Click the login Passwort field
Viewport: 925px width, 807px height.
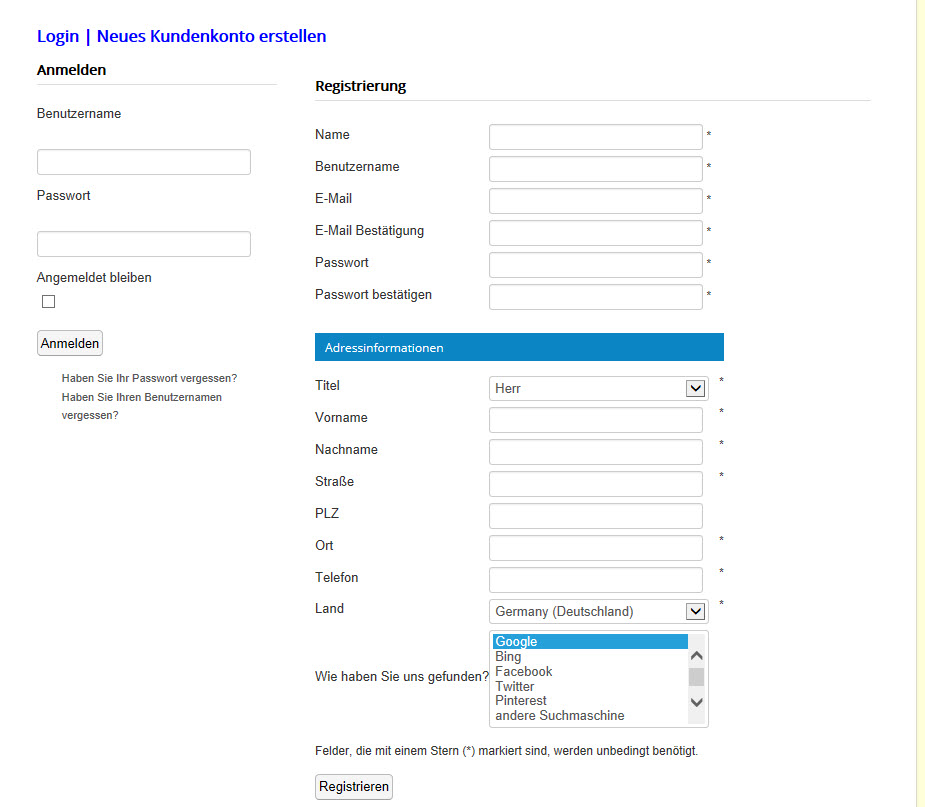pos(144,244)
